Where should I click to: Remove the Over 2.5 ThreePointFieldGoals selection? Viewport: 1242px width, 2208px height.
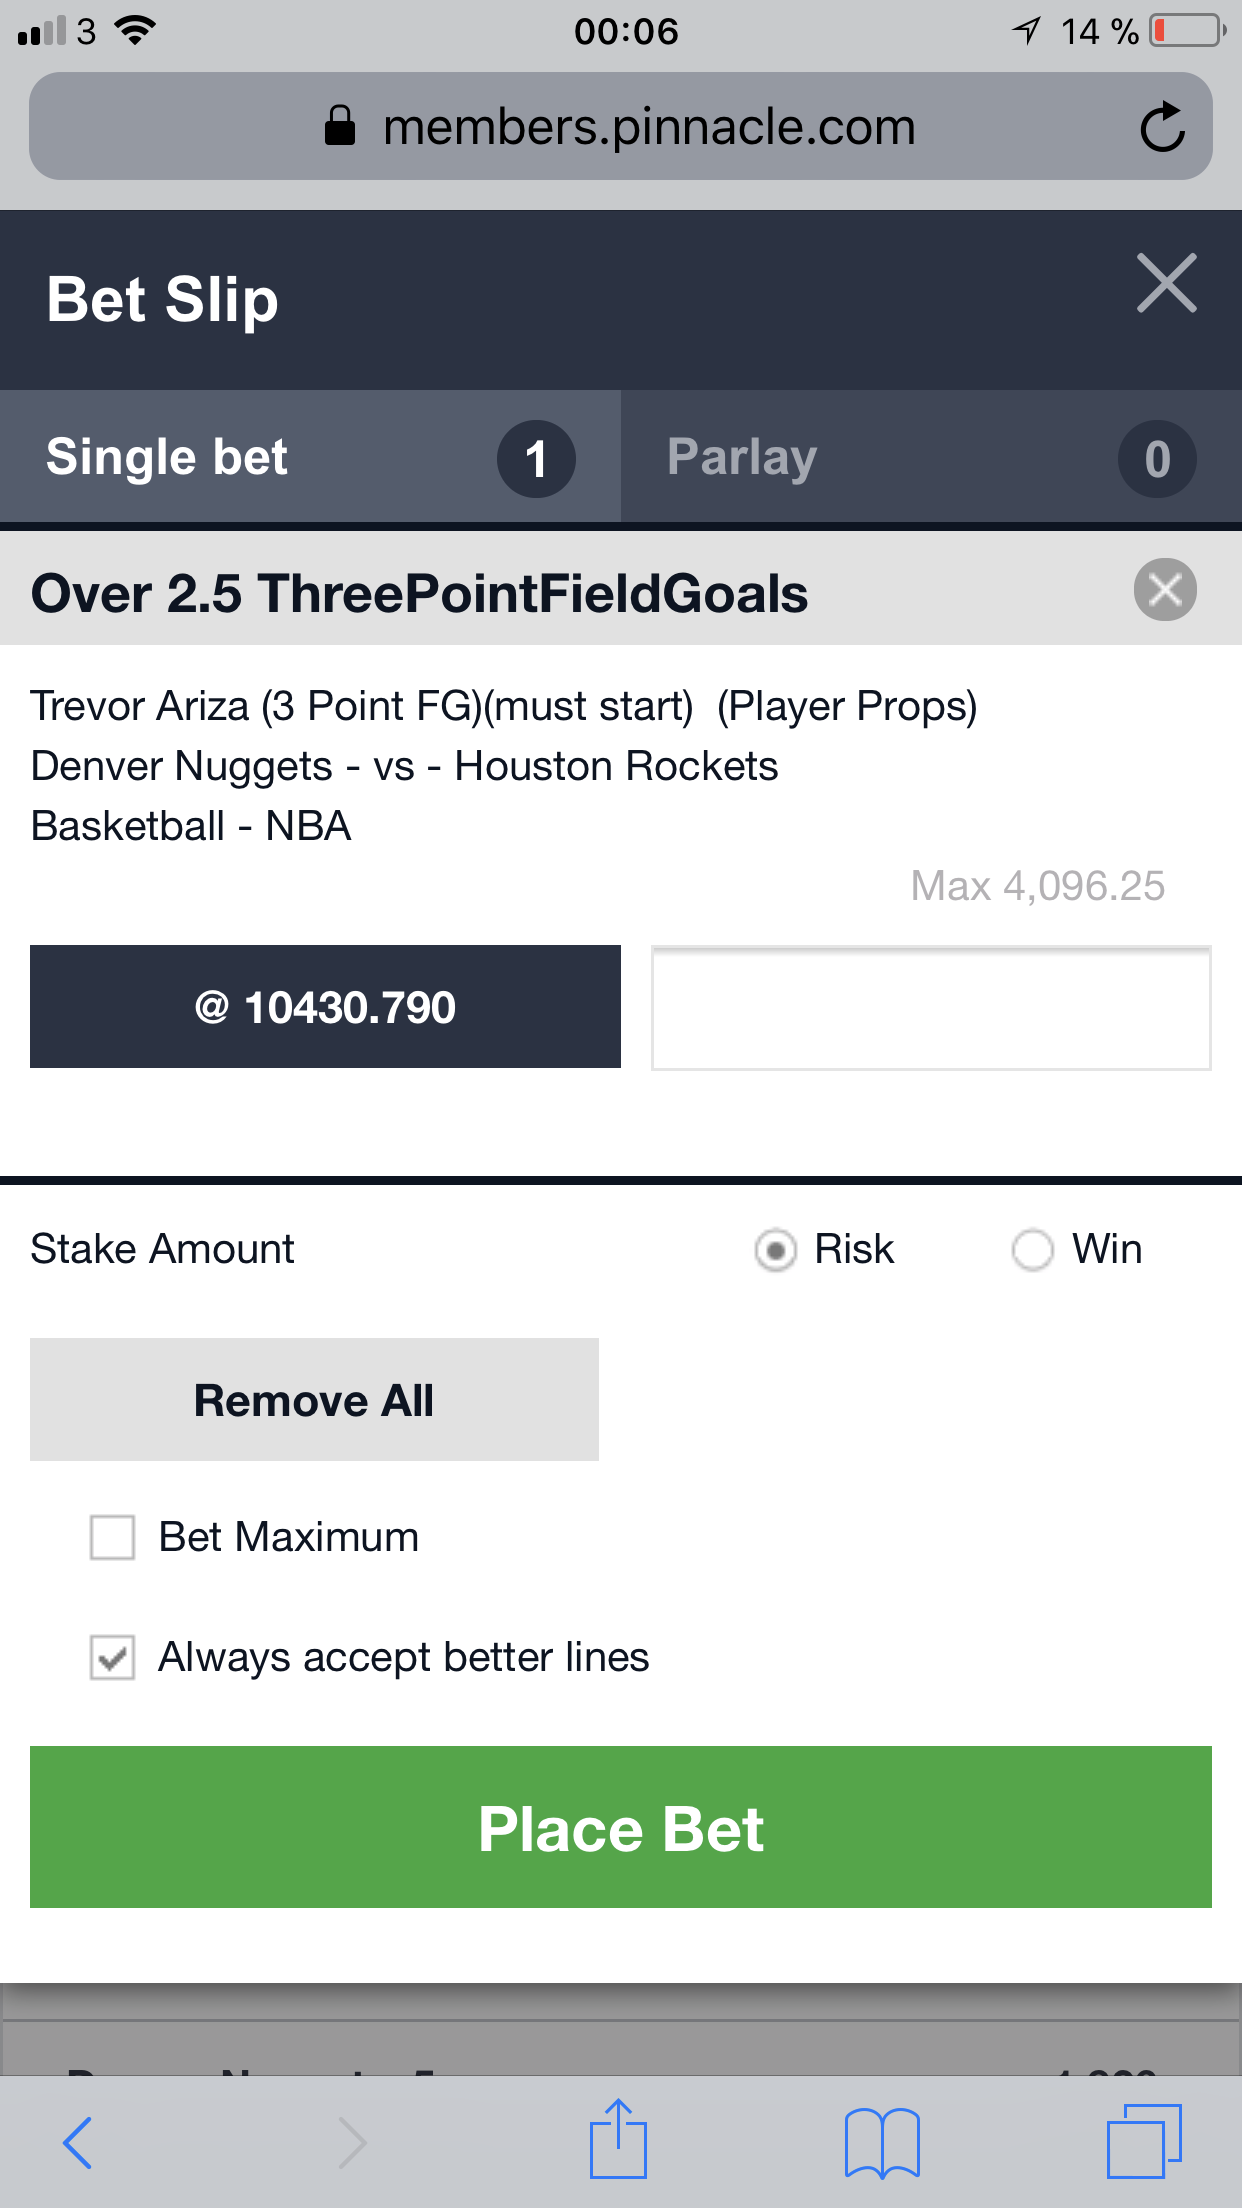1165,589
